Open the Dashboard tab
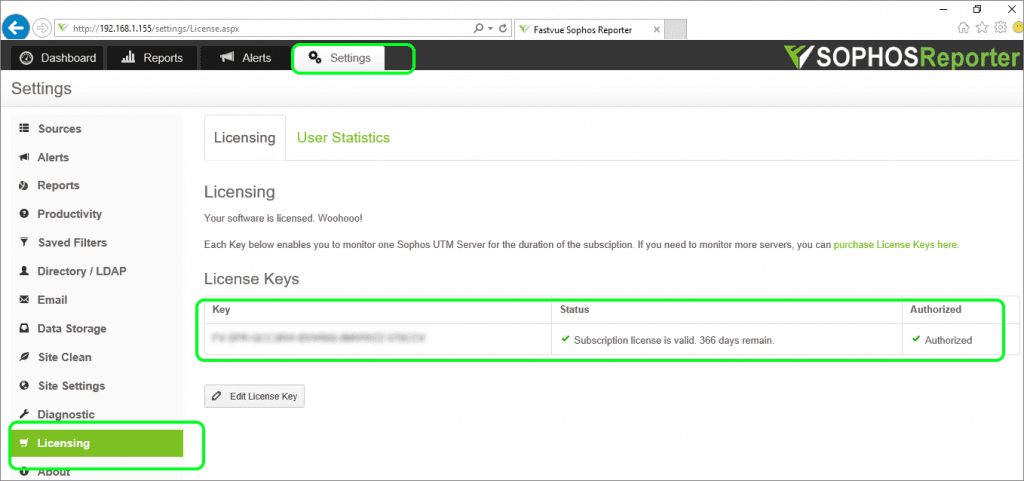Image resolution: width=1024 pixels, height=481 pixels. tap(57, 57)
